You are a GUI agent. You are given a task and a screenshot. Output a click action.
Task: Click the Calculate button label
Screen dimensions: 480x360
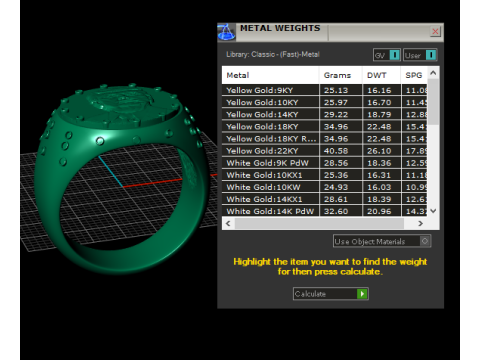click(x=310, y=294)
